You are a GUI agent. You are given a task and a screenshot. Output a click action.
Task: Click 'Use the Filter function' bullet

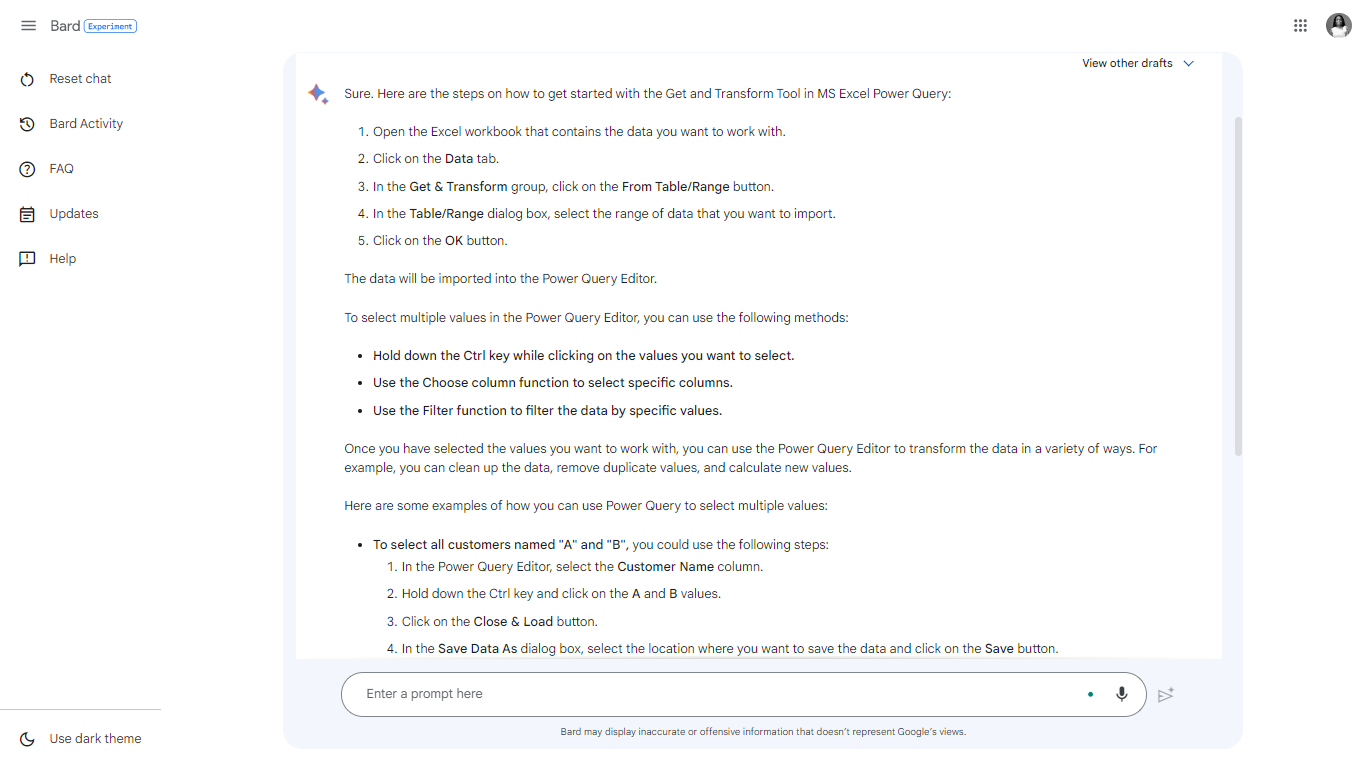click(x=547, y=411)
